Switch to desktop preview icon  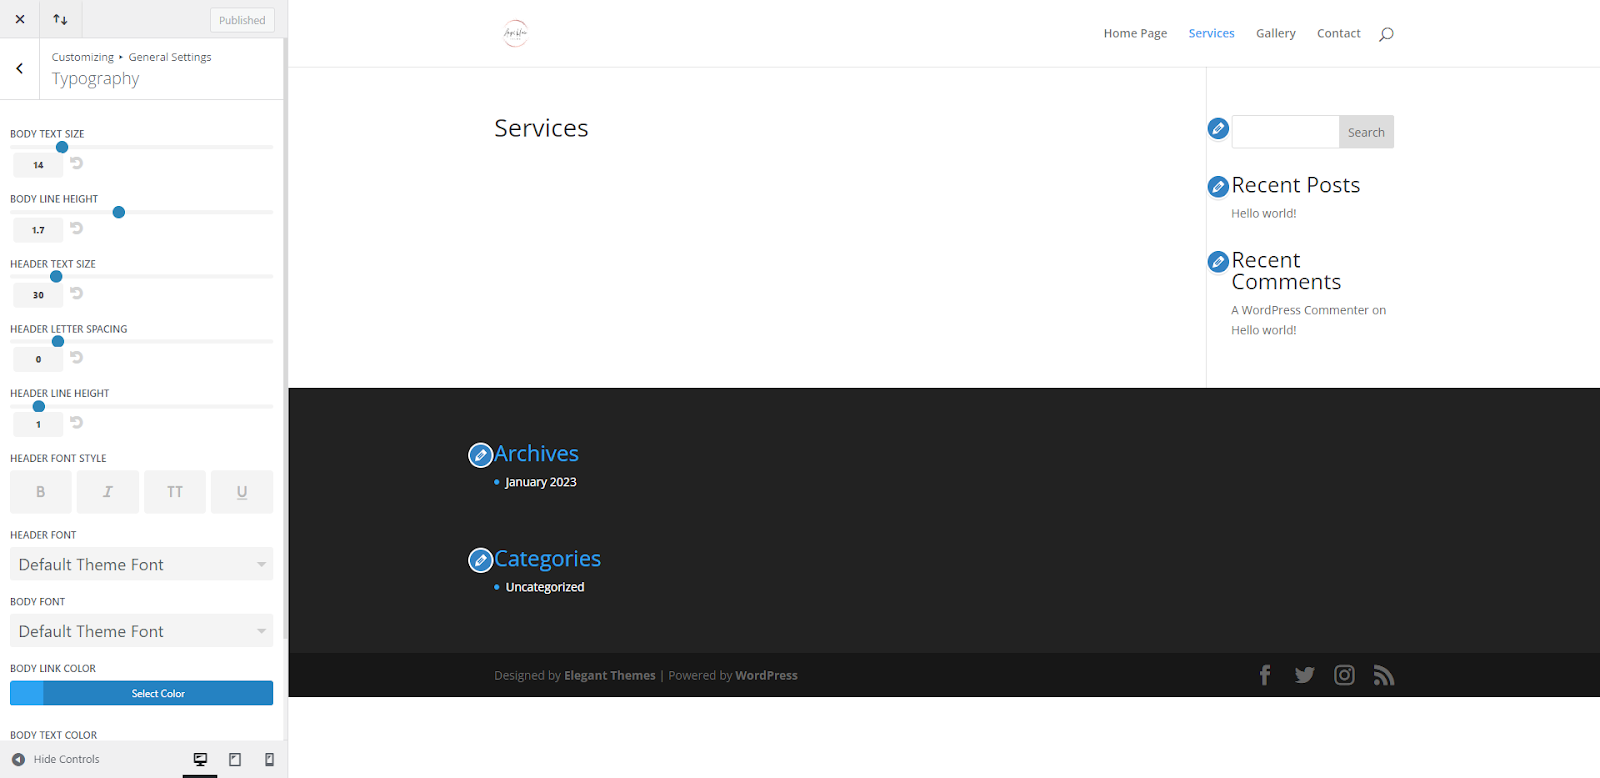click(x=200, y=760)
